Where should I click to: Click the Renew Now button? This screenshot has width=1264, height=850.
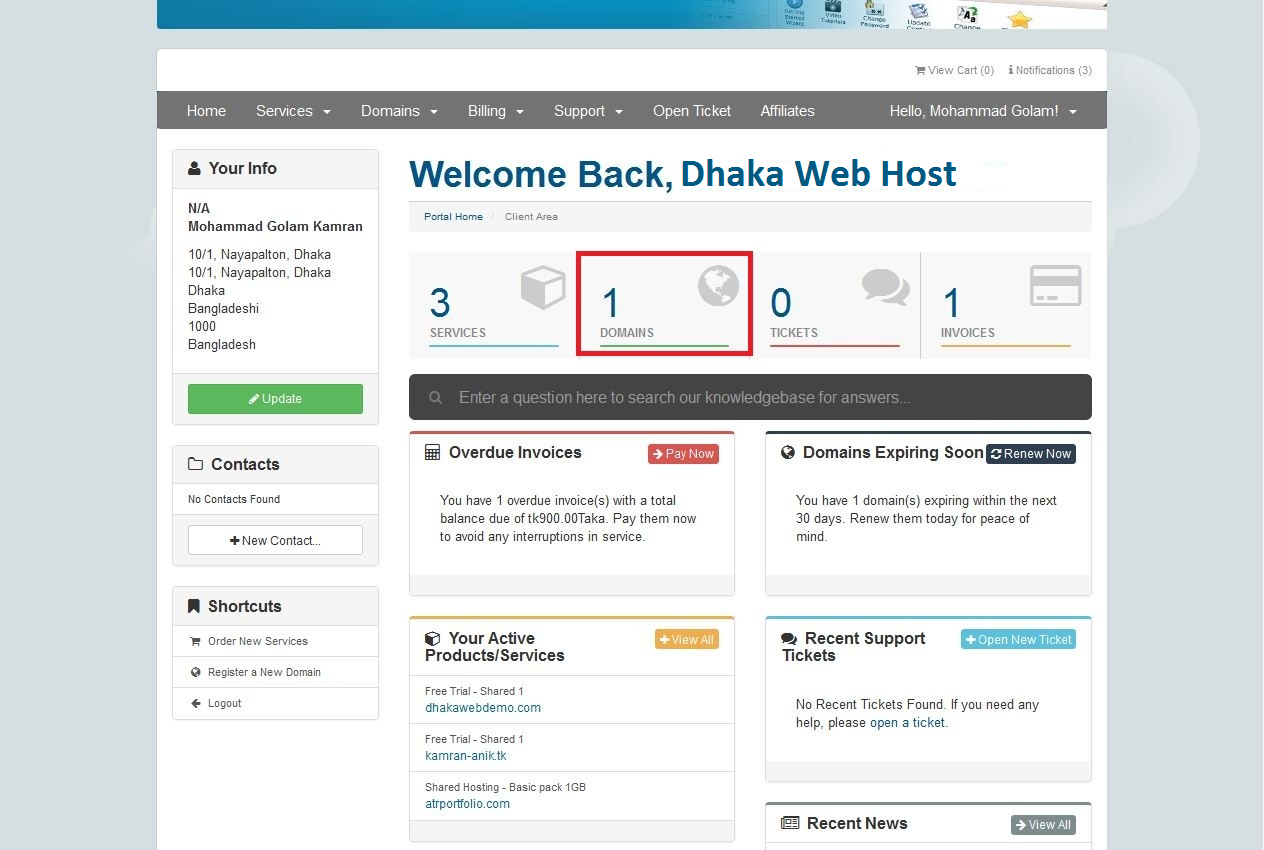(x=1031, y=454)
